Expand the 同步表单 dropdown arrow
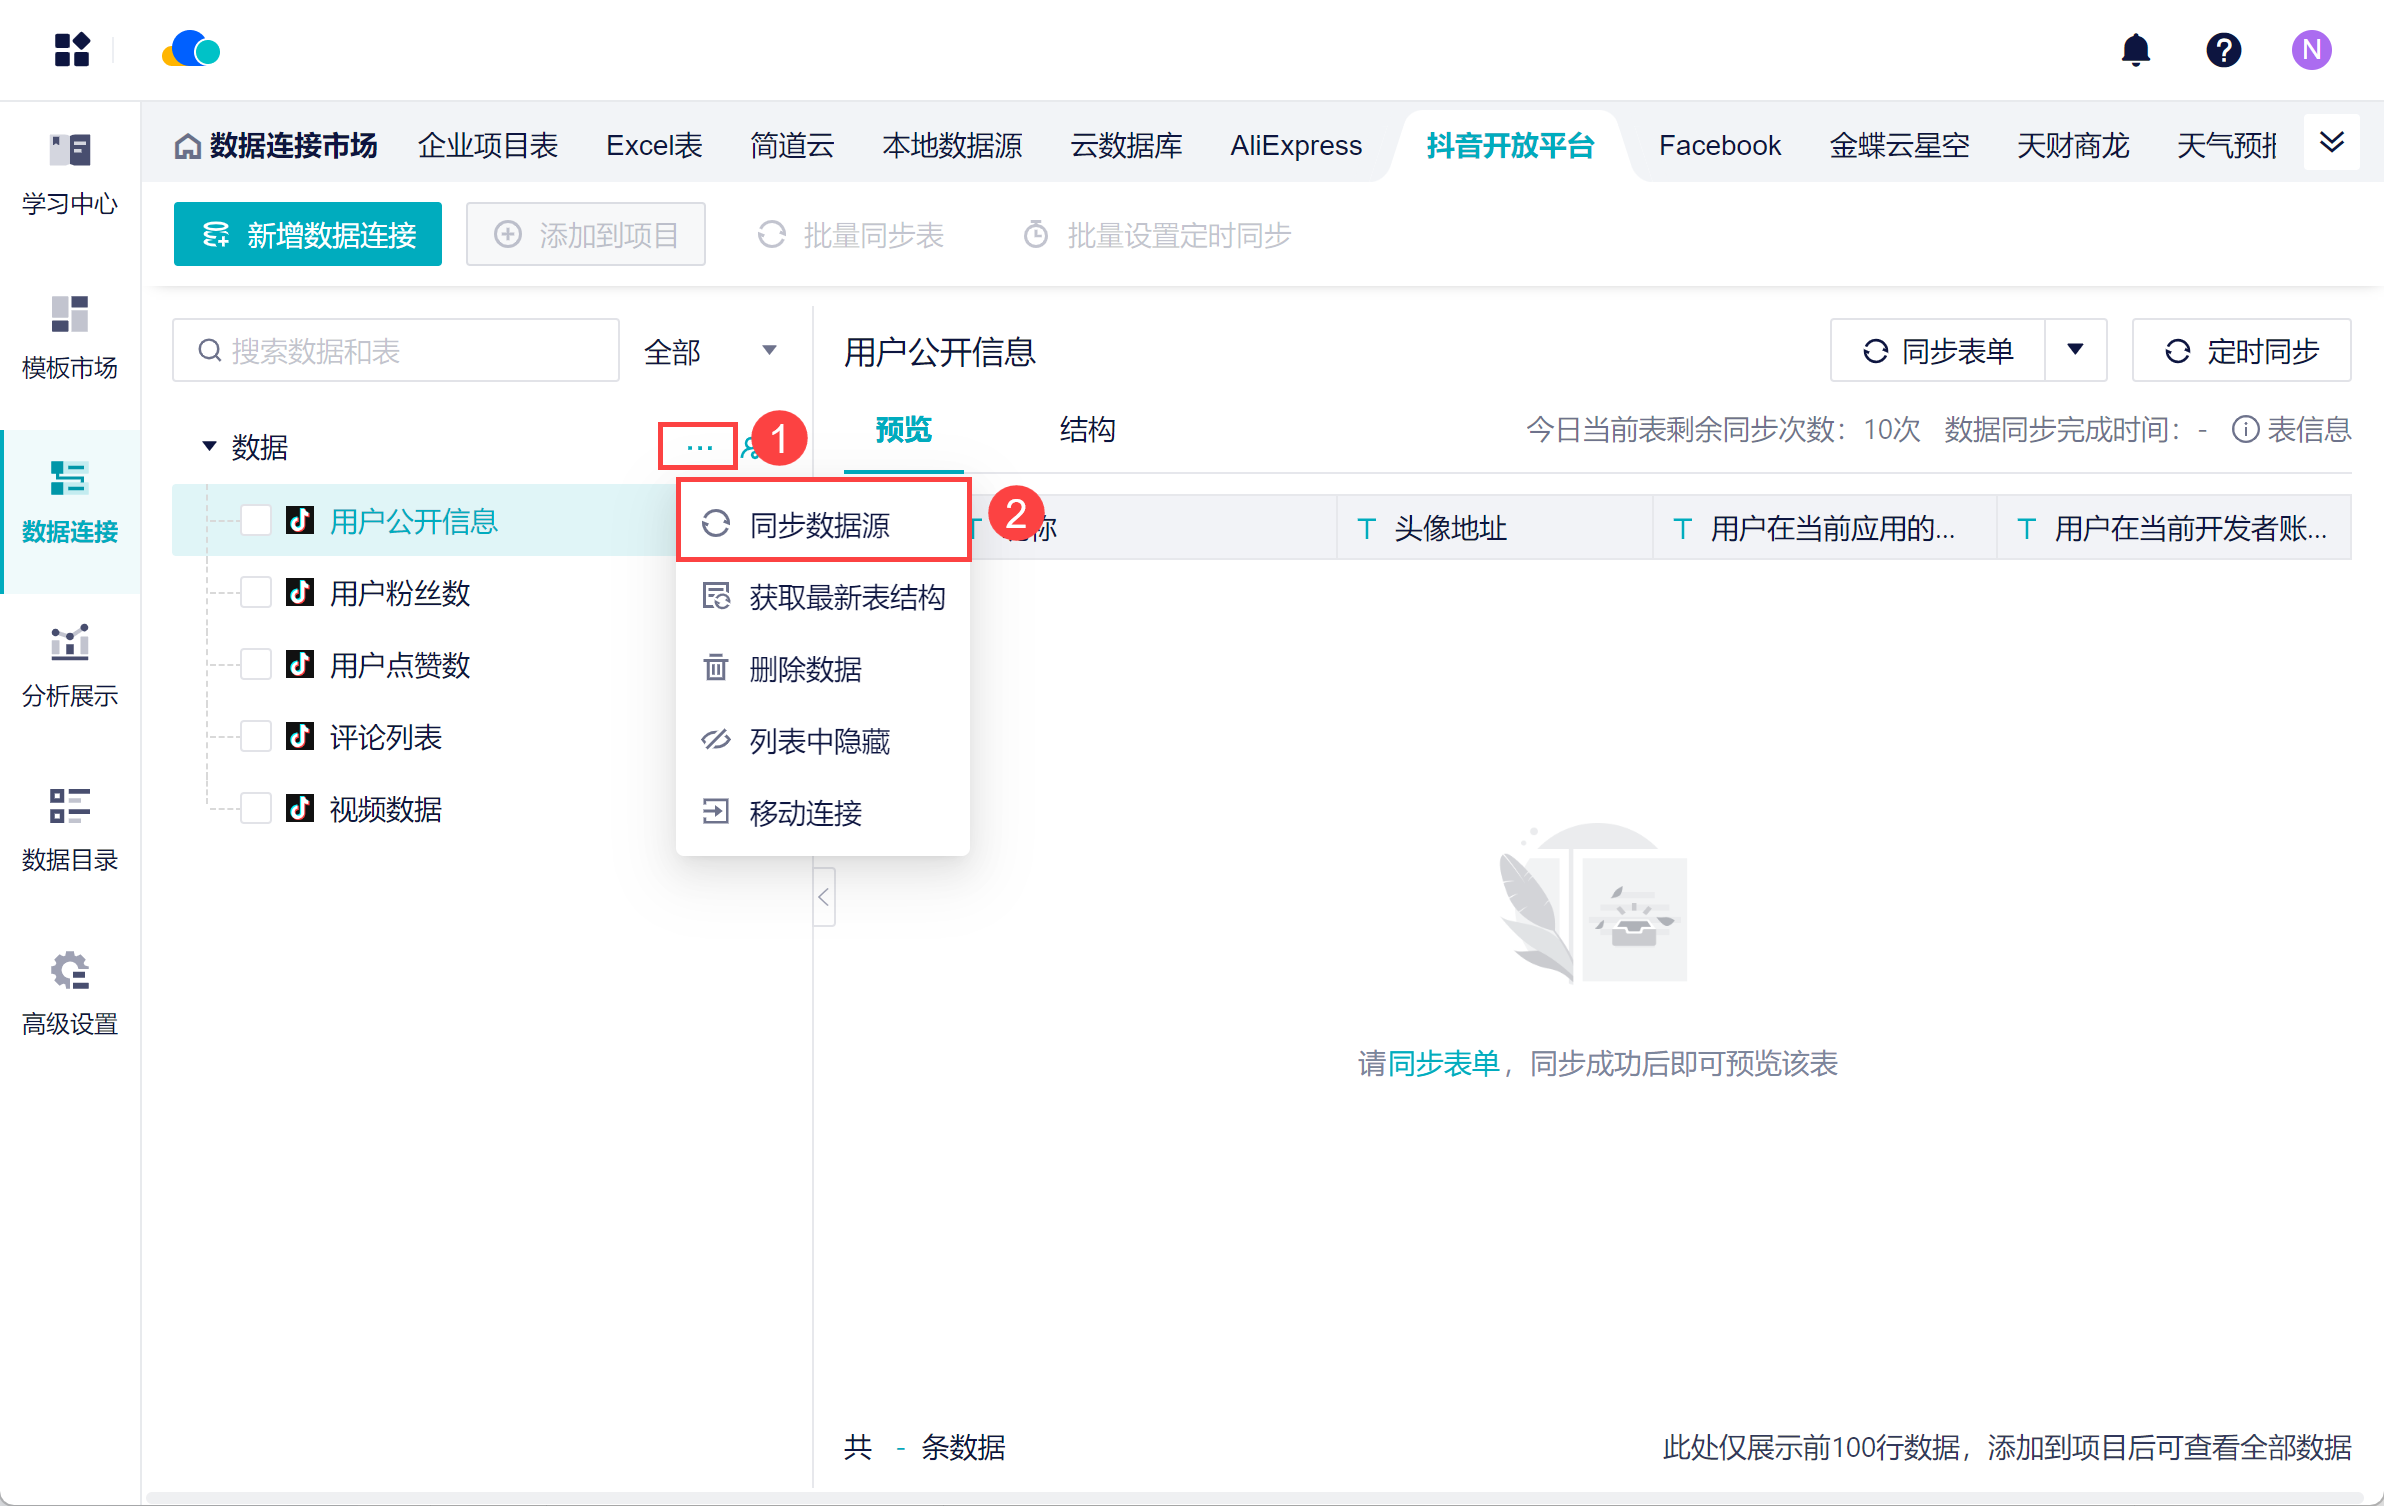Screen dimensions: 2384x1506 [x=2075, y=350]
